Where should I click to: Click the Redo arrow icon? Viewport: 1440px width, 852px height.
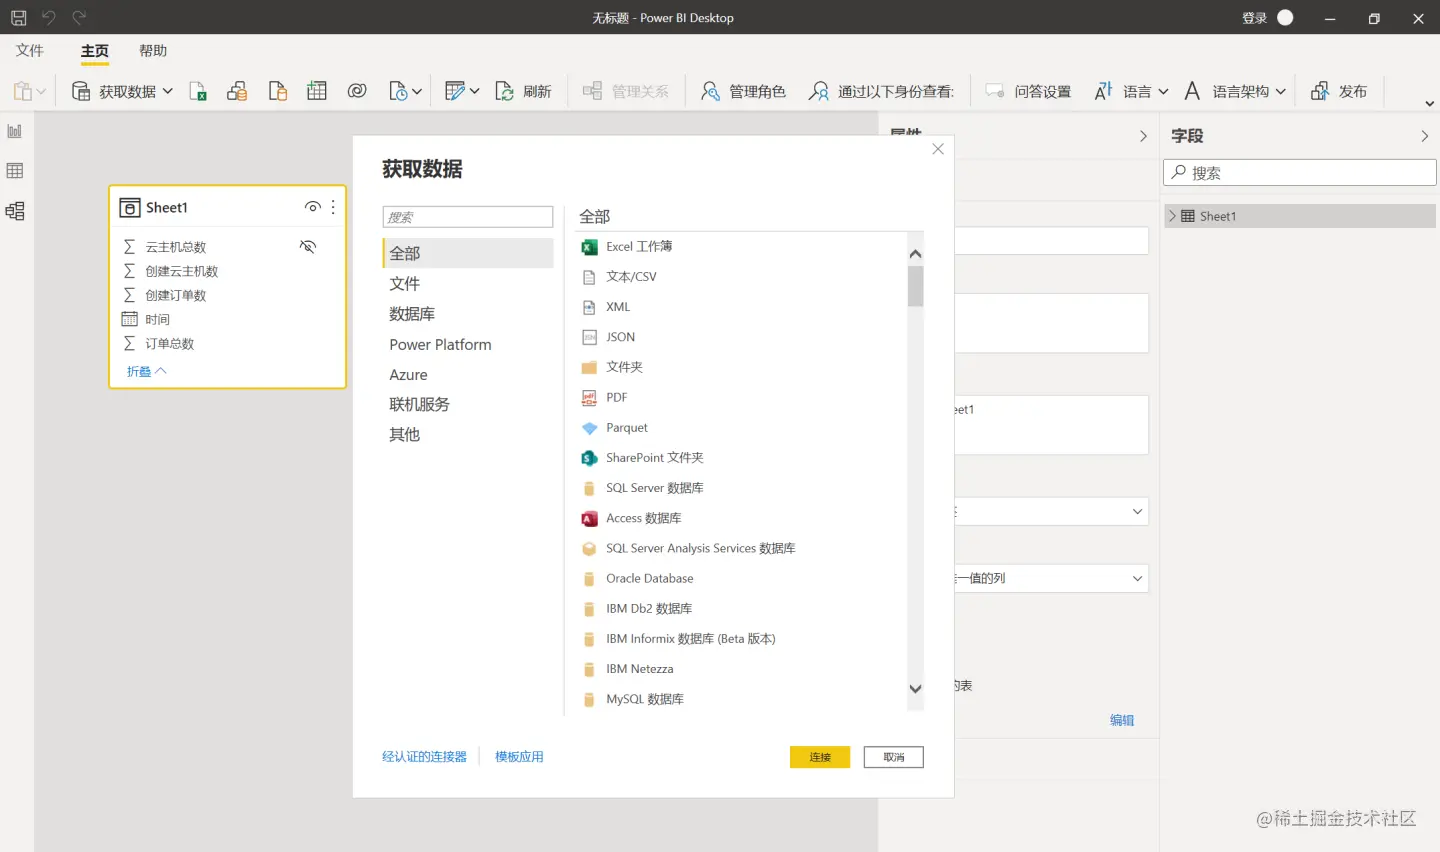(x=79, y=18)
